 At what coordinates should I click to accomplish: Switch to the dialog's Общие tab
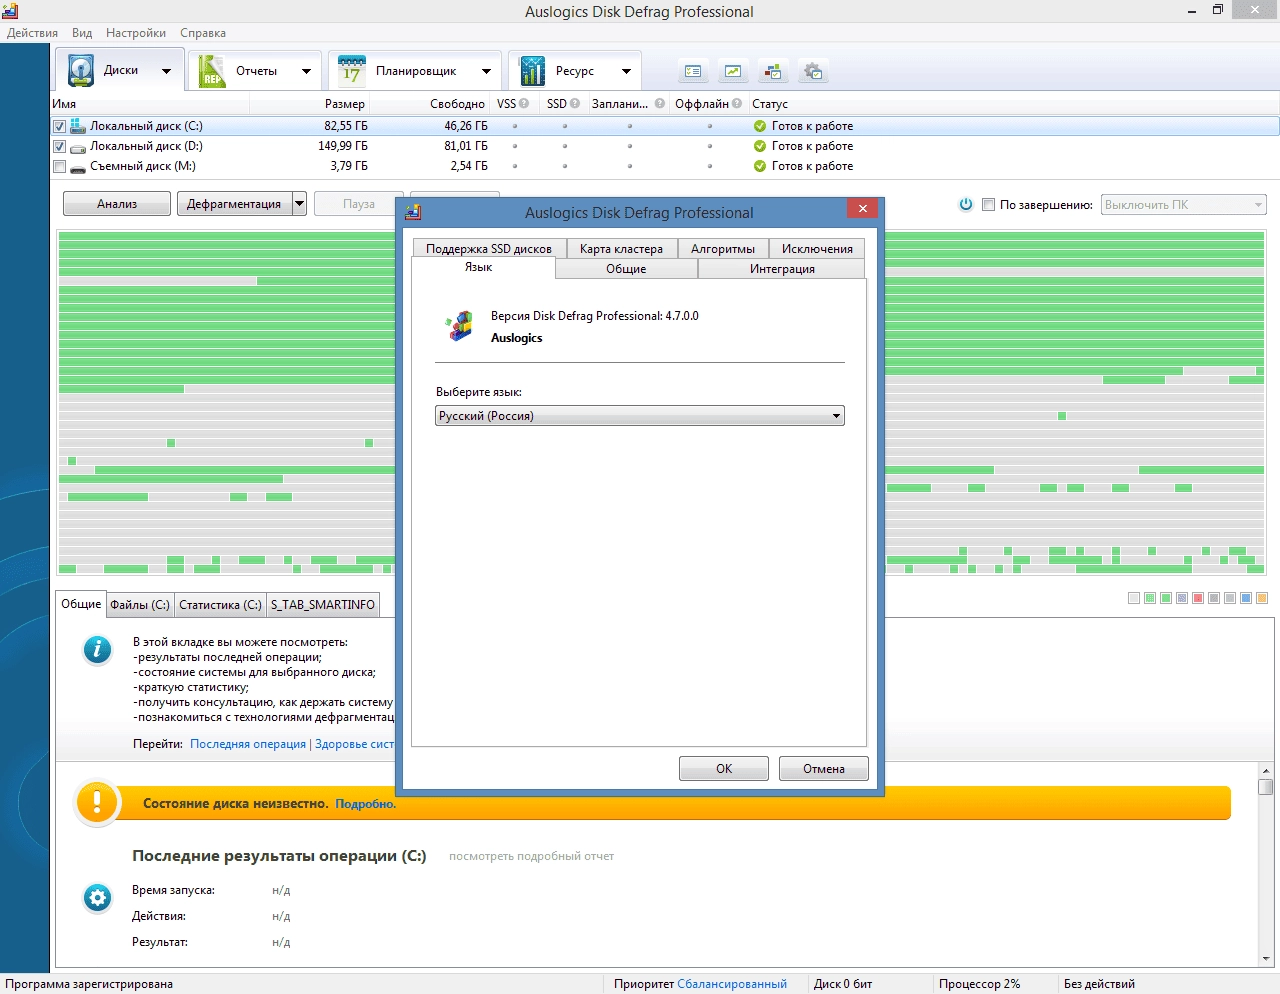626,269
